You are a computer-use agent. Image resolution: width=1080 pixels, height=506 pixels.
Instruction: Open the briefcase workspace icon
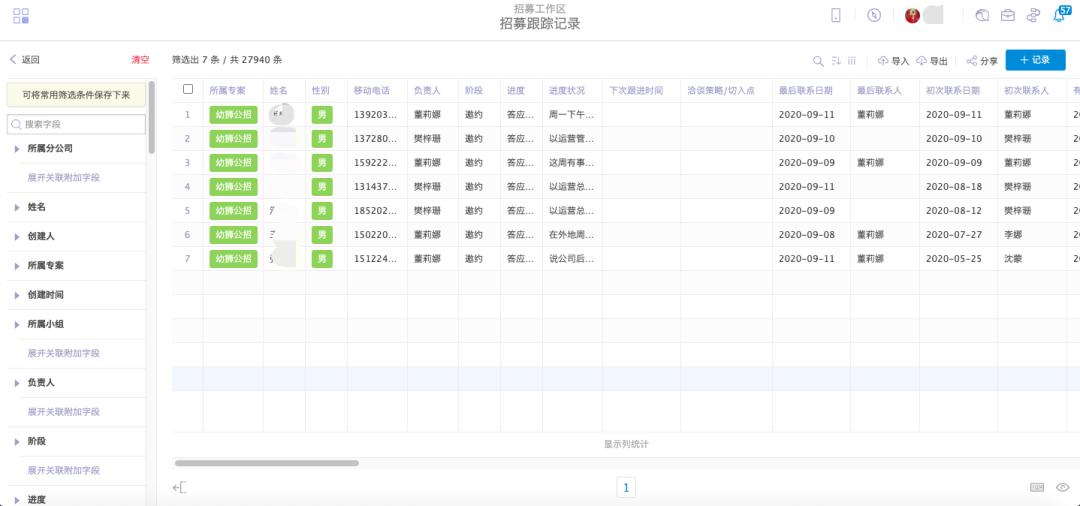(1008, 15)
